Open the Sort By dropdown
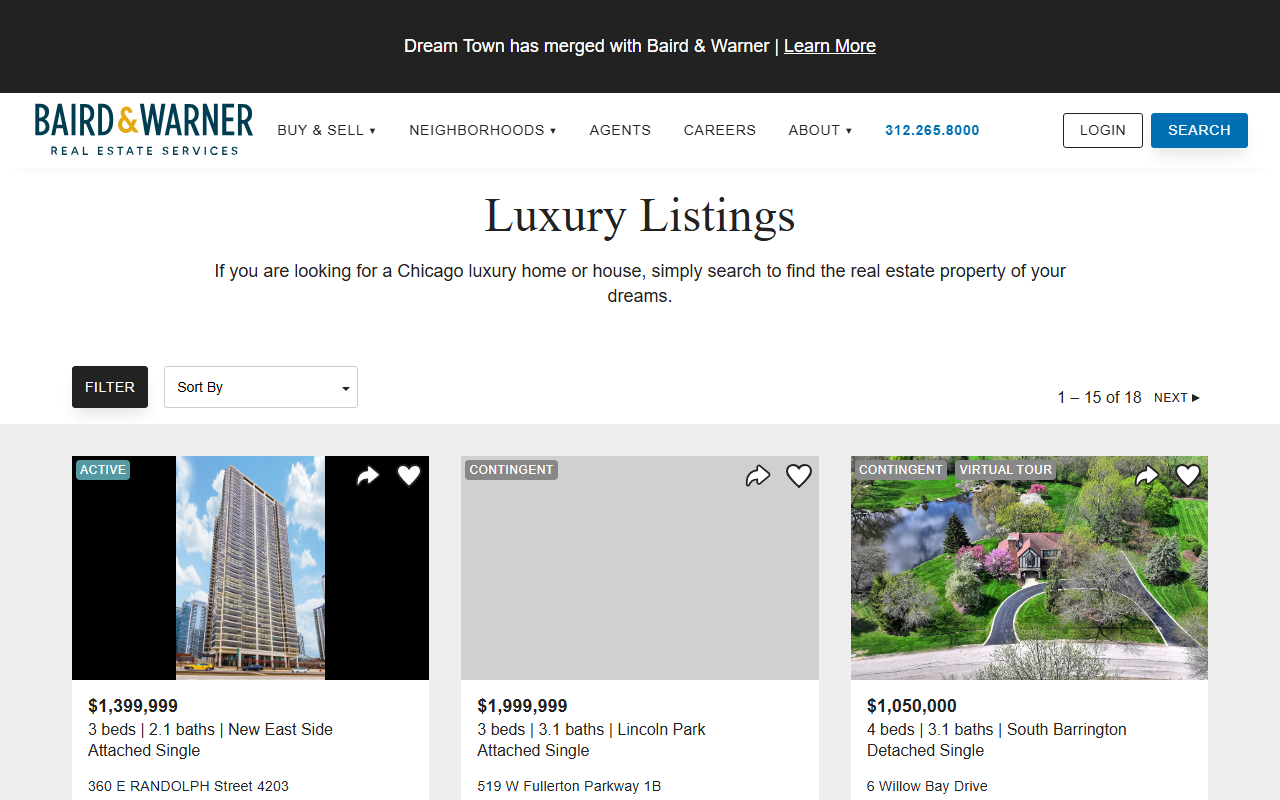 coord(261,387)
